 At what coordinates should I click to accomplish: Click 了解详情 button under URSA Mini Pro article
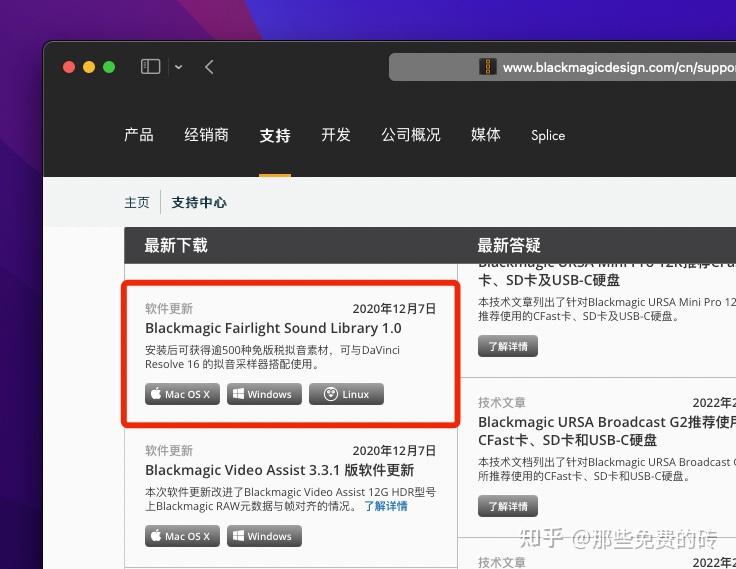point(508,346)
